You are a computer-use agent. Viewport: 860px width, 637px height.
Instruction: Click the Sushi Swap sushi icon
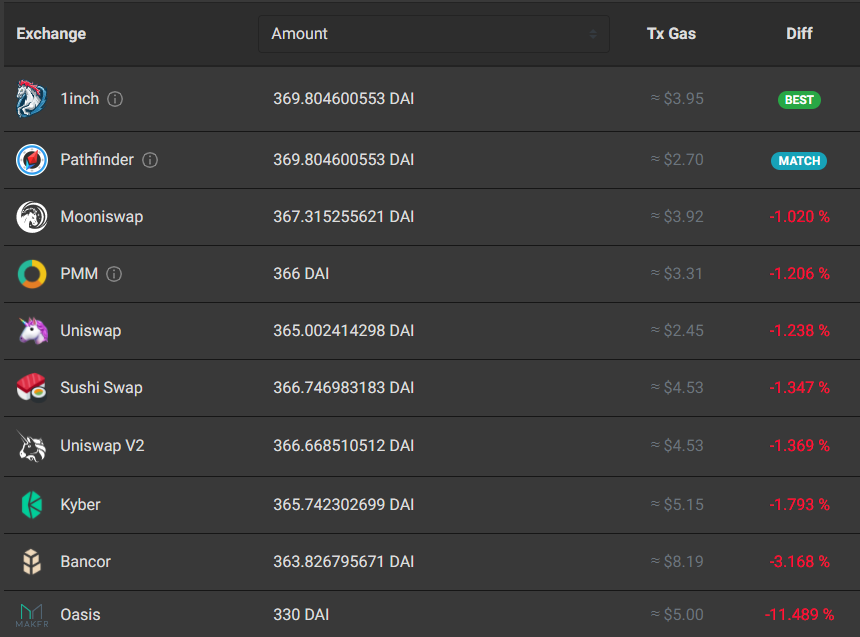(32, 388)
